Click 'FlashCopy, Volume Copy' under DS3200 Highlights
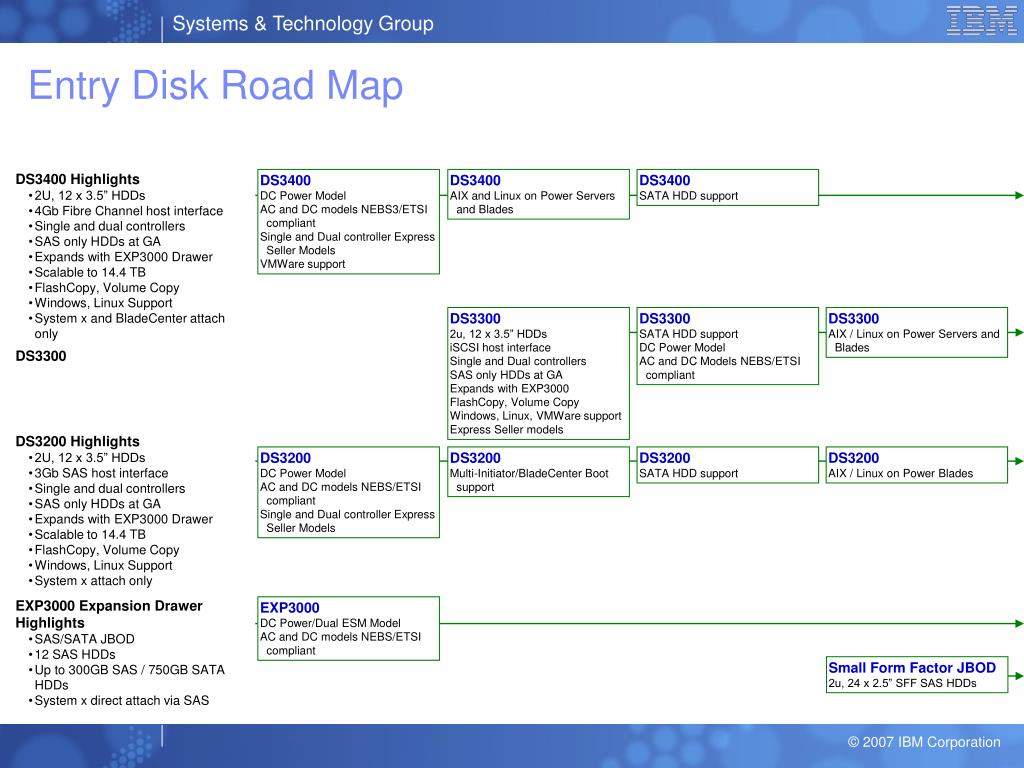This screenshot has height=768, width=1024. 107,550
